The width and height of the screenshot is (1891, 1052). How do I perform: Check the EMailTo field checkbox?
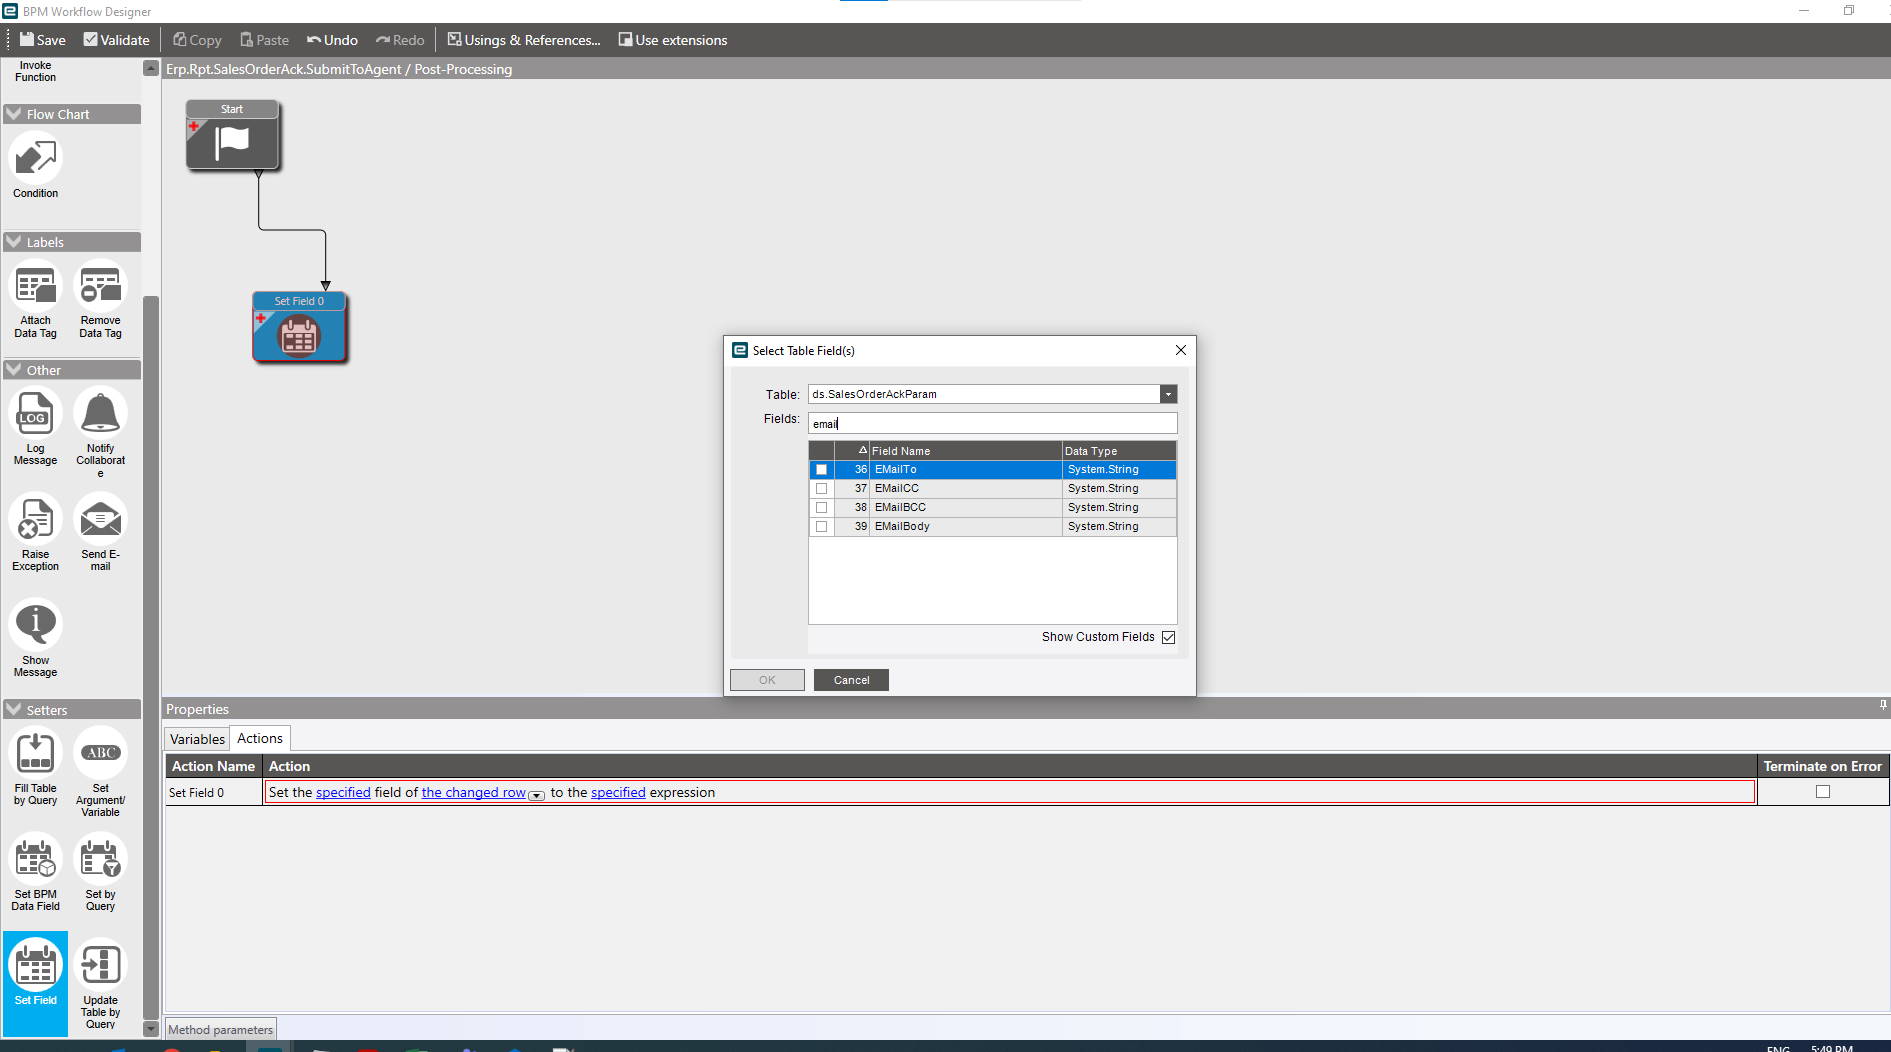[x=822, y=470]
